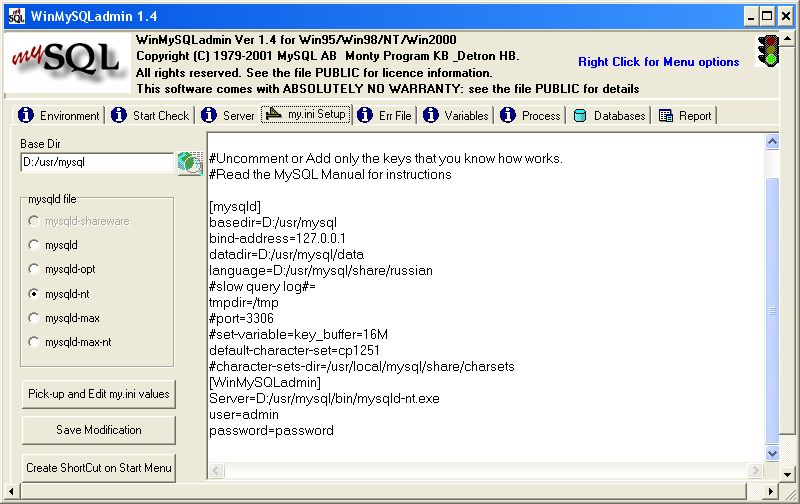Click the default-character-set=cp1251 line
The image size is (800, 504).
(294, 351)
